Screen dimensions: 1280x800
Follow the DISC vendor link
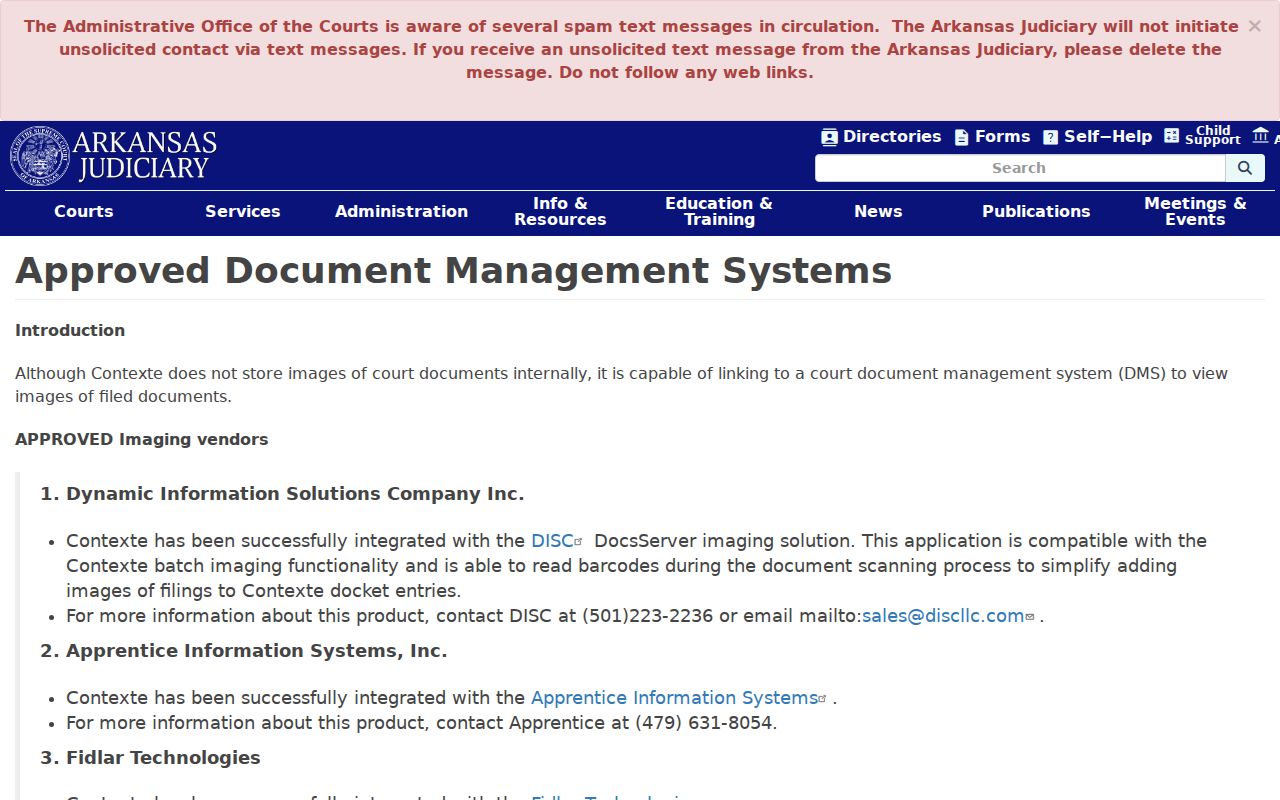pyautogui.click(x=552, y=541)
